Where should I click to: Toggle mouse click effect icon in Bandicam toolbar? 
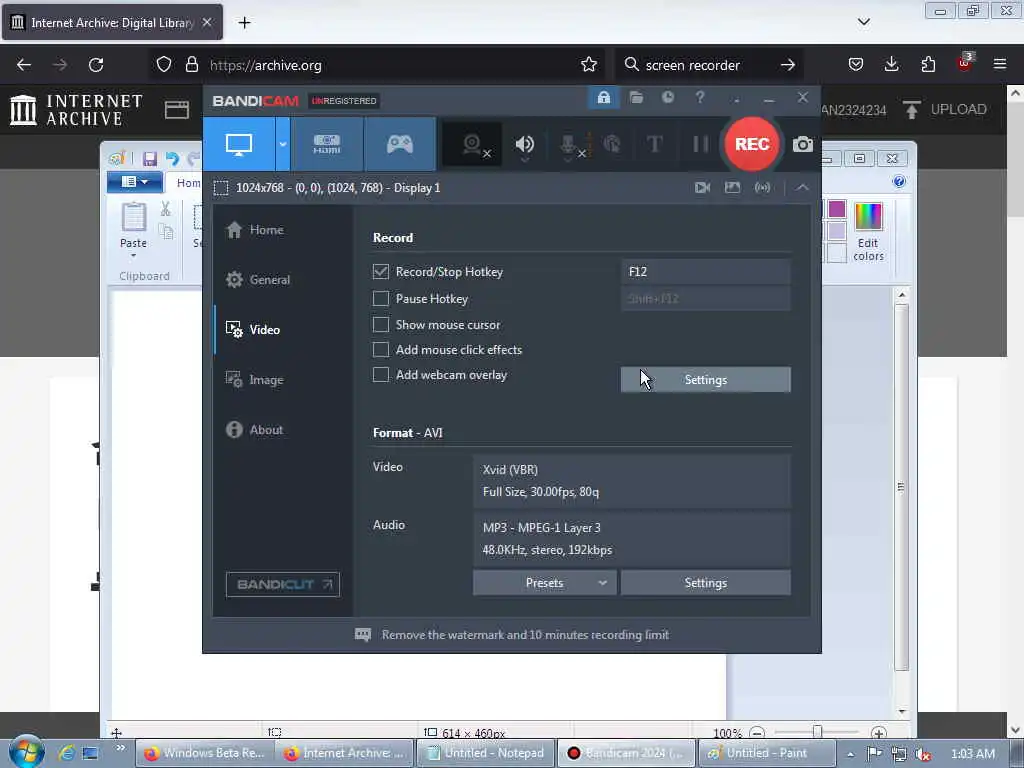pyautogui.click(x=612, y=144)
